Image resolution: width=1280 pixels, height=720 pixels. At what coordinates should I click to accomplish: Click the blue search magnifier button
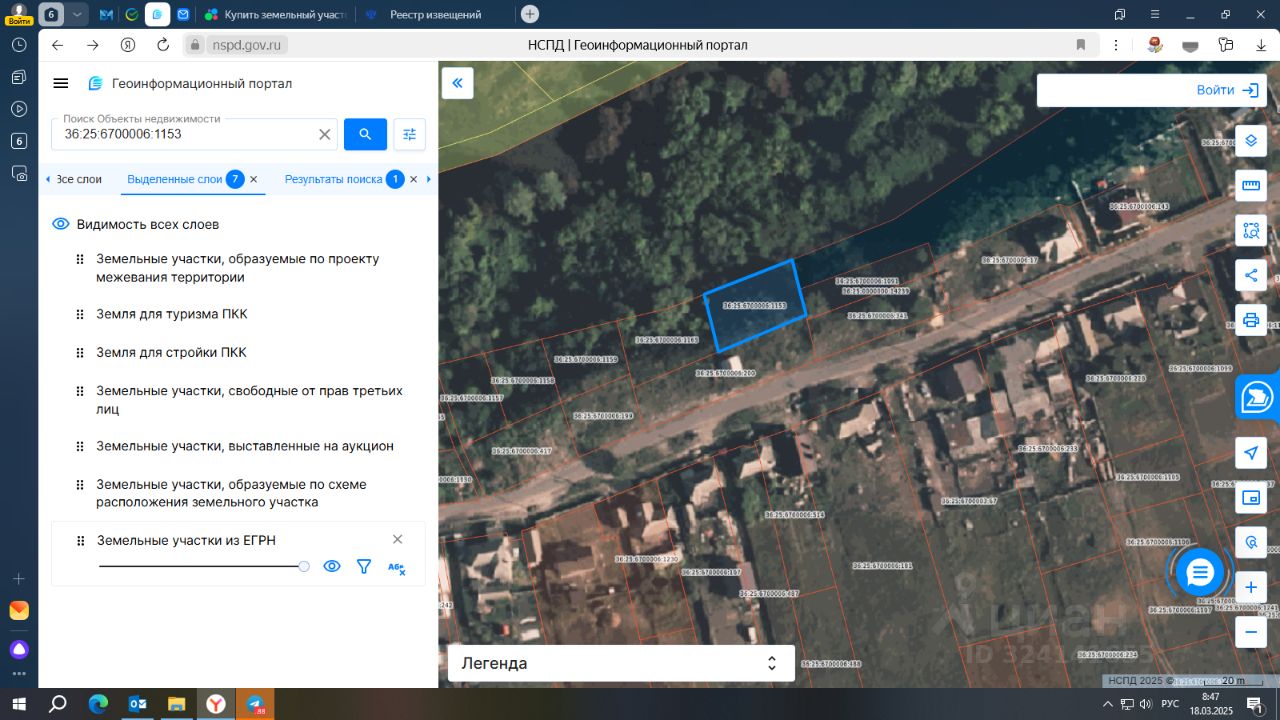[x=365, y=134]
